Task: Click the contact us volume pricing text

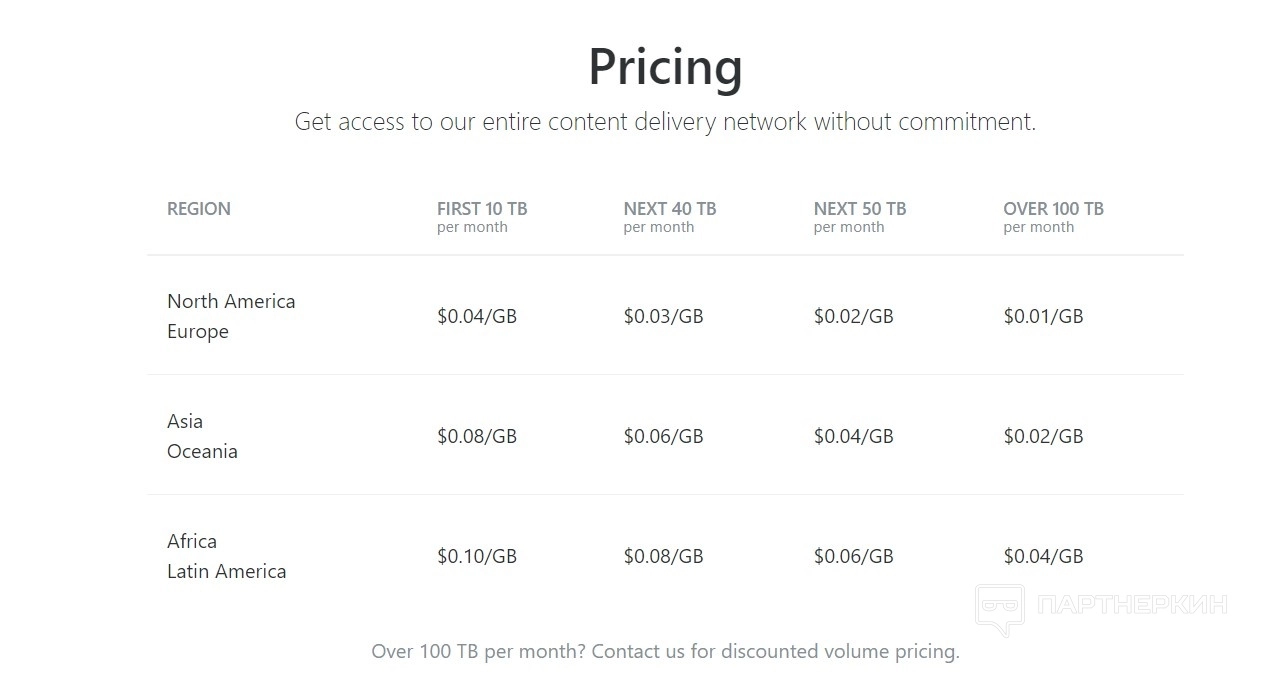Action: click(665, 651)
